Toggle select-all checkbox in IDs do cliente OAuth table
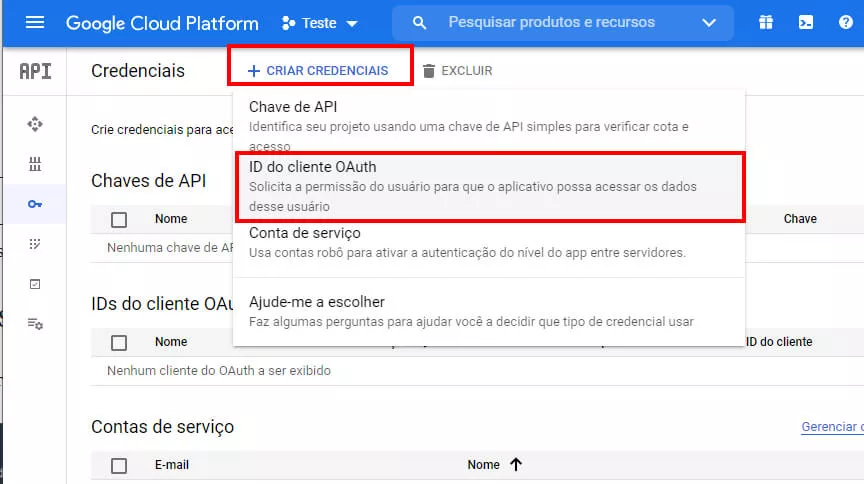Screen dimensions: 864x484 (119, 342)
